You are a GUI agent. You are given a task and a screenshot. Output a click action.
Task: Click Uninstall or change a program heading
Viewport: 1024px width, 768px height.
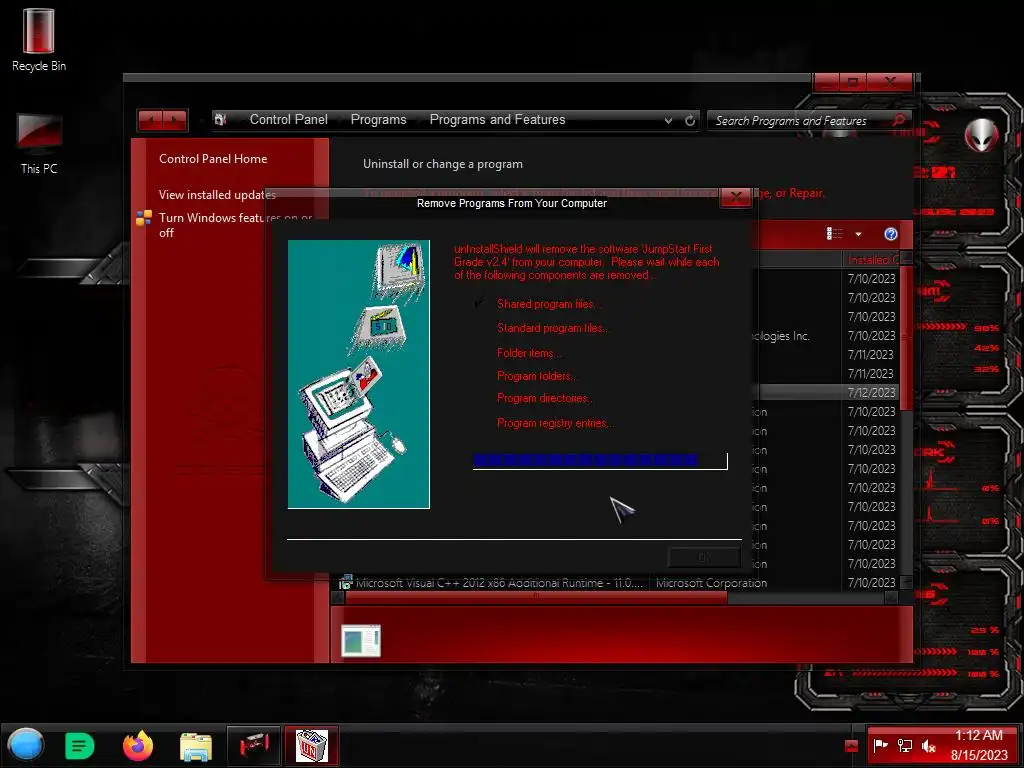[443, 164]
